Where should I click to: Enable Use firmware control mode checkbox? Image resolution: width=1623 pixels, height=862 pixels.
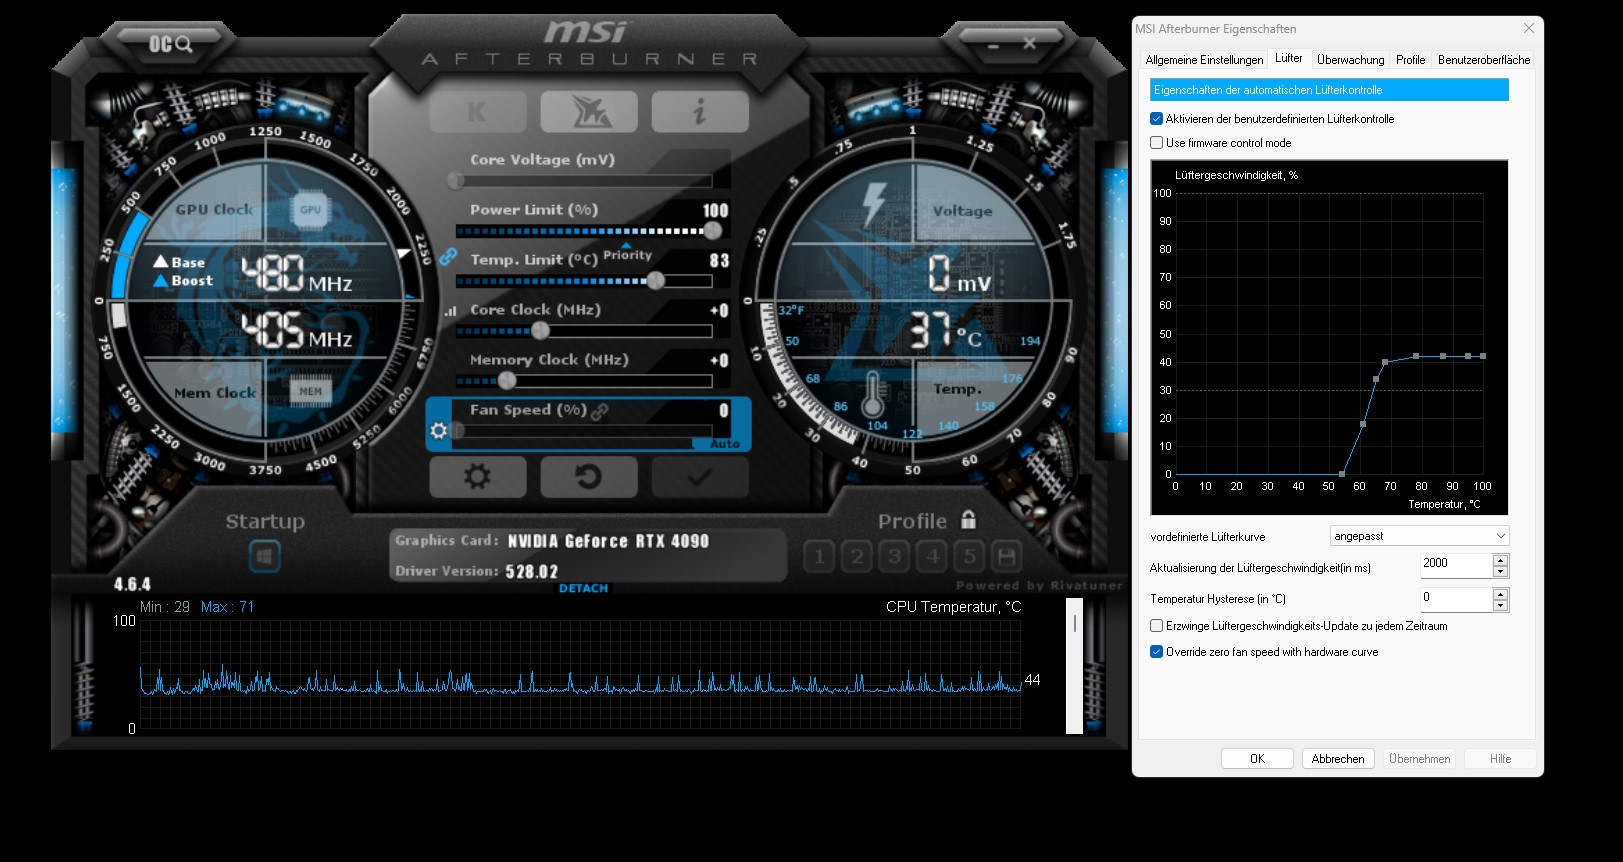(1156, 142)
